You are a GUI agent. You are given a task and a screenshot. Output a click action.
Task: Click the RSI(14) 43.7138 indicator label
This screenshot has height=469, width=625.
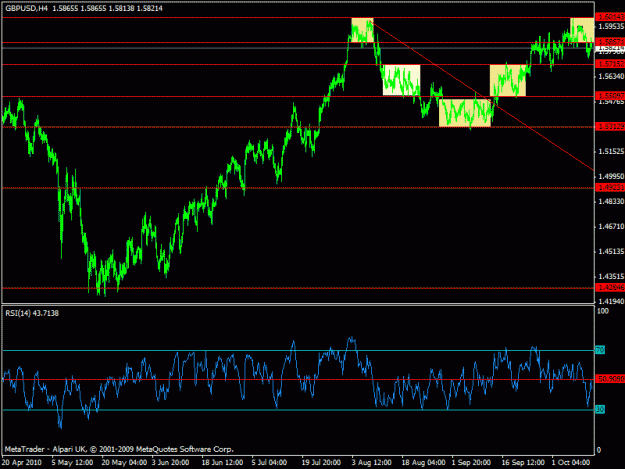(32, 313)
